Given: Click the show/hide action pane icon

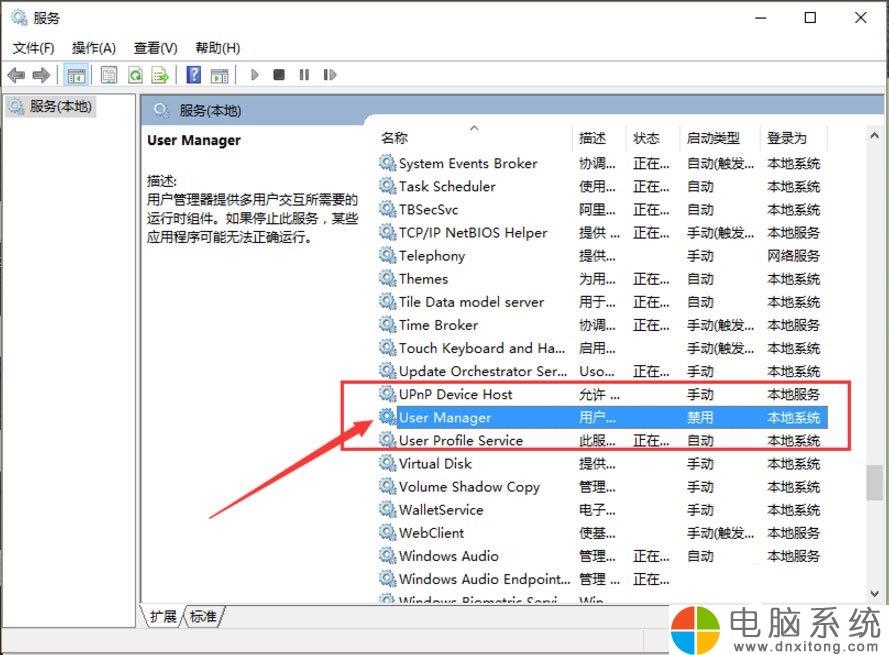Looking at the screenshot, I should [x=219, y=75].
